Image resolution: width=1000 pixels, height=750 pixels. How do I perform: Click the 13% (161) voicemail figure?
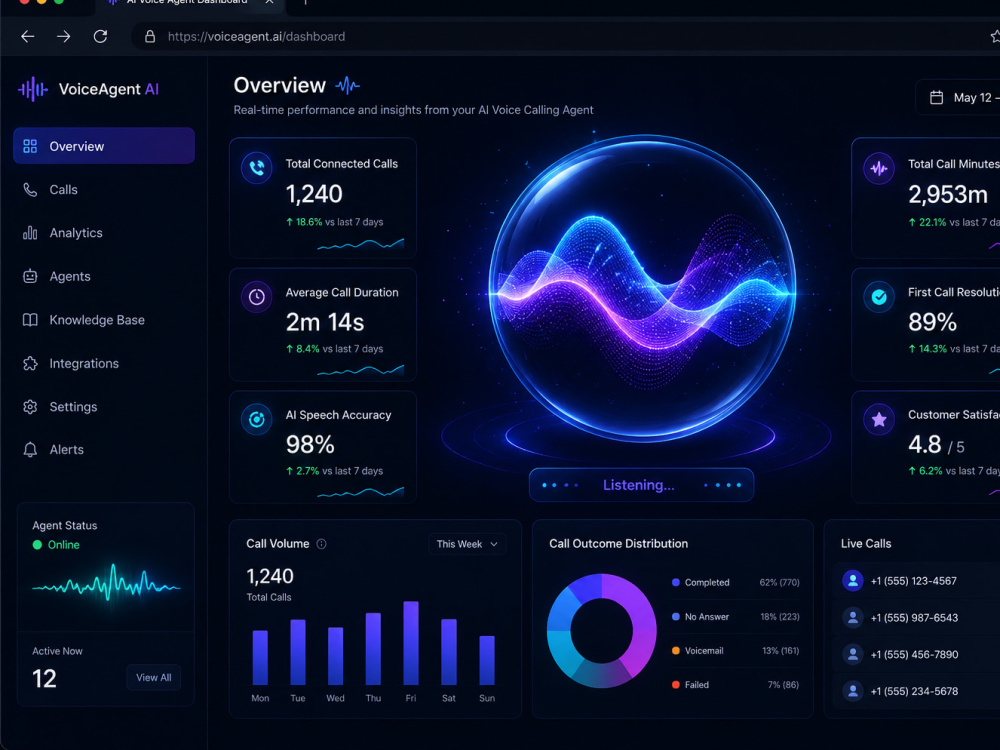tap(781, 651)
